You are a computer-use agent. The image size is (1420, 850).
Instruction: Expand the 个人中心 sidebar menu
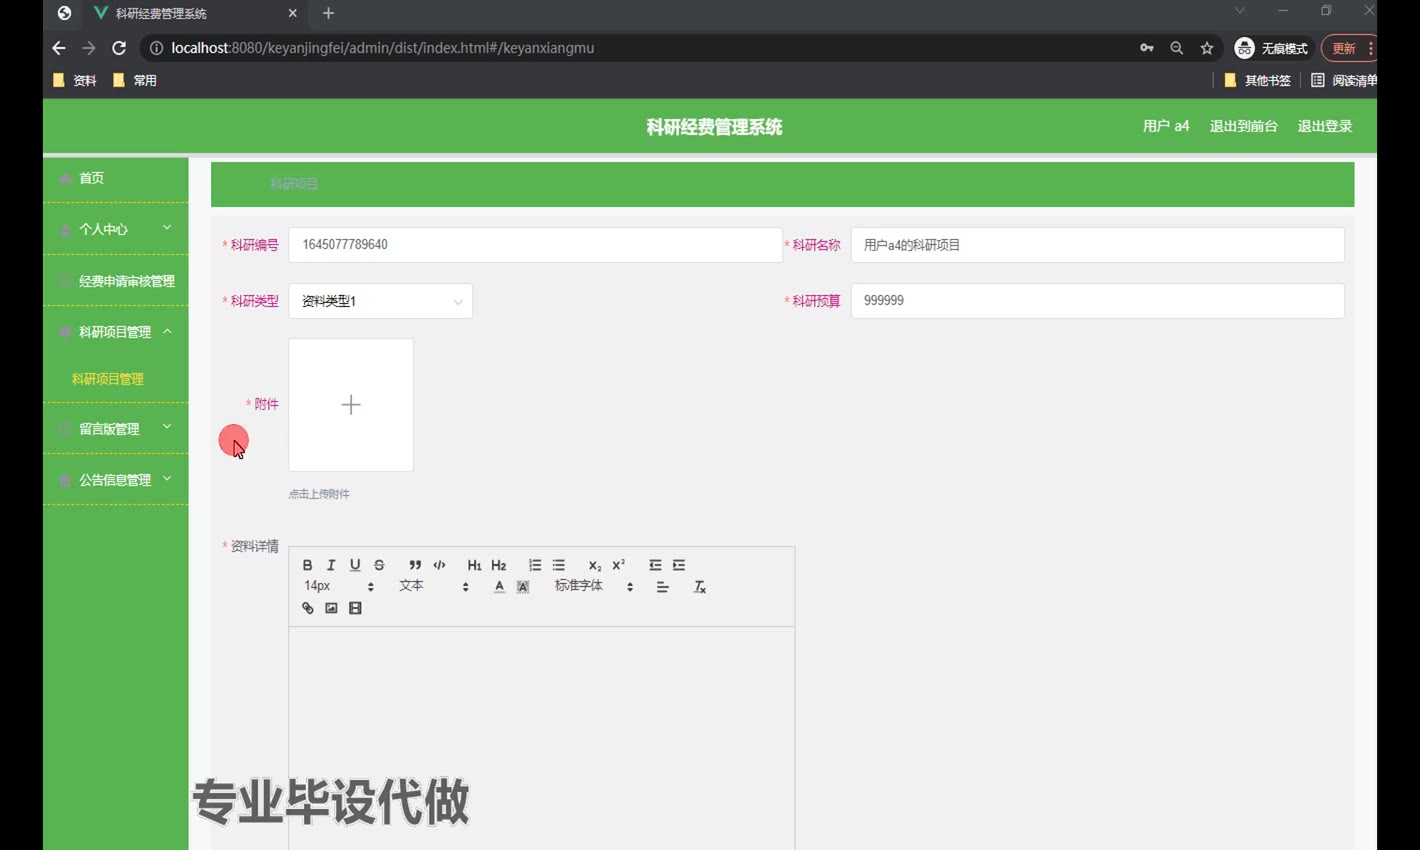pos(115,229)
